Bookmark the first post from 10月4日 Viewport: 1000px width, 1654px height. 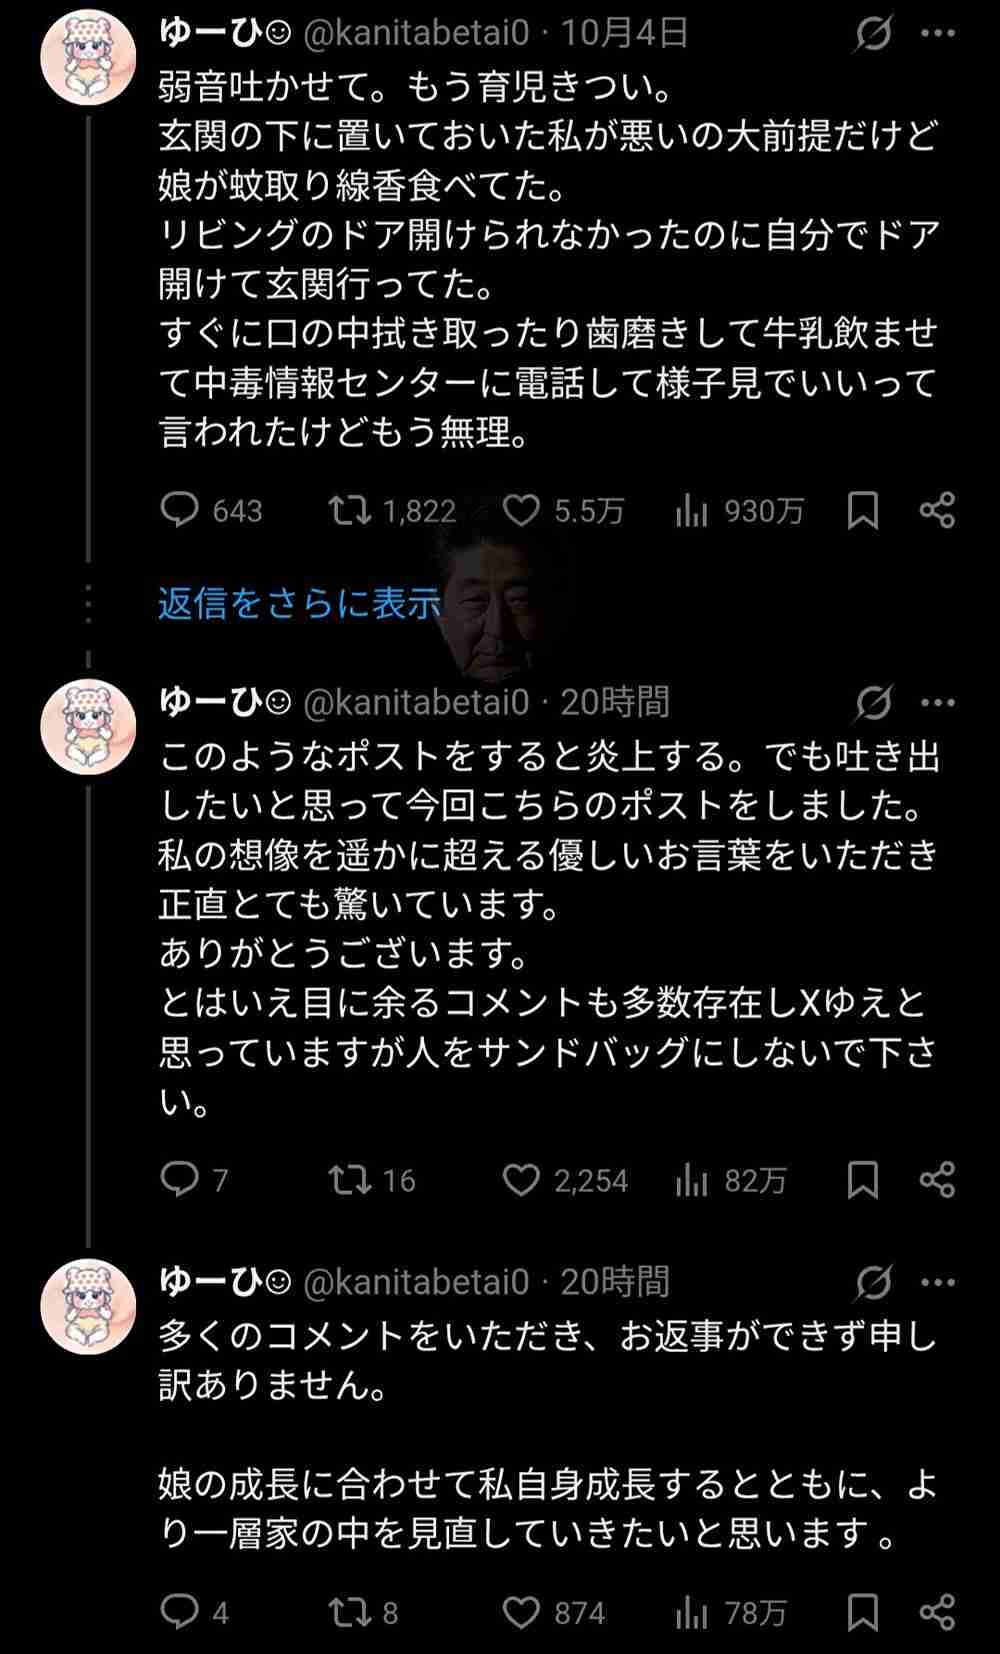(862, 511)
